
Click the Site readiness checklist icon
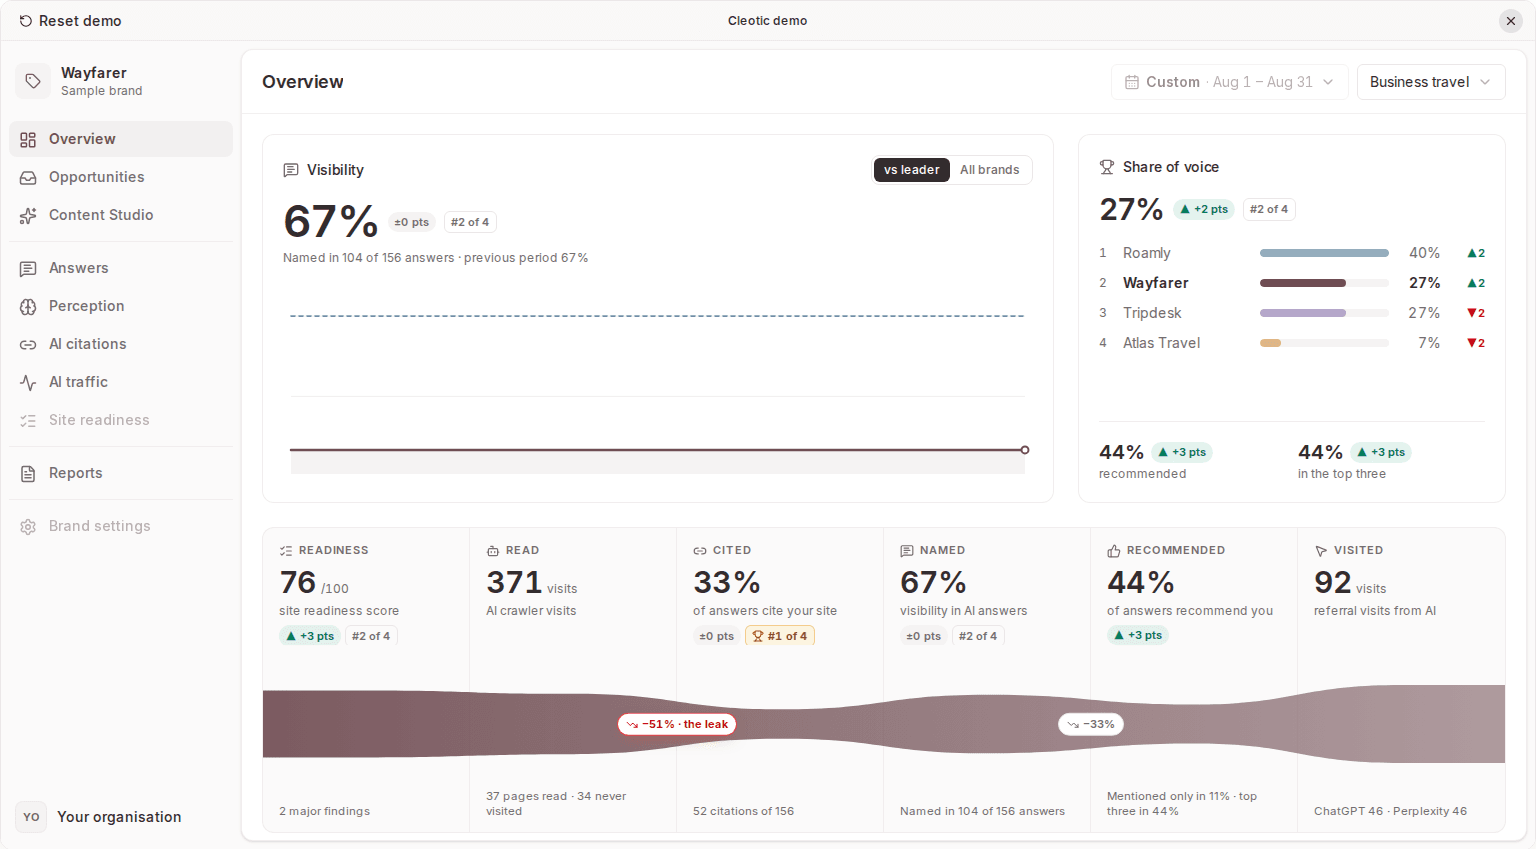pyautogui.click(x=28, y=421)
